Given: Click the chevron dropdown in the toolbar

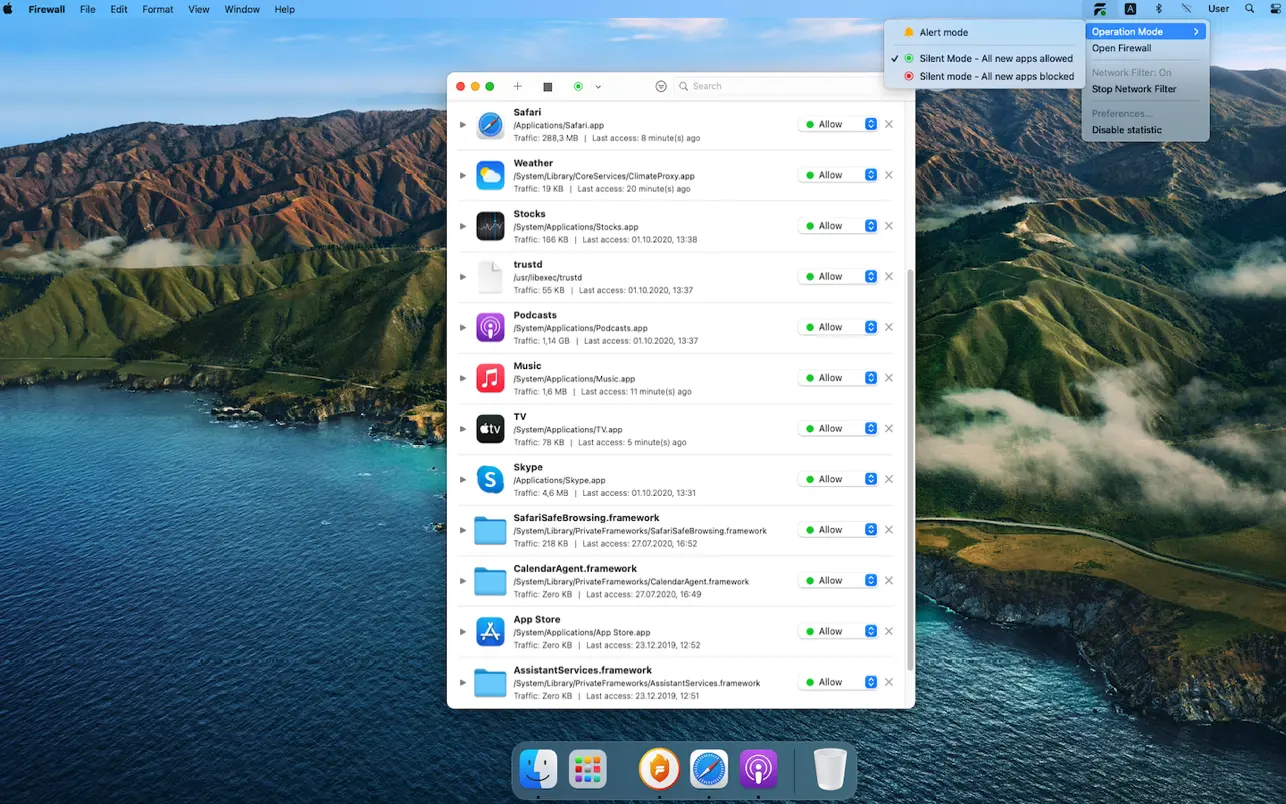Looking at the screenshot, I should (x=598, y=86).
